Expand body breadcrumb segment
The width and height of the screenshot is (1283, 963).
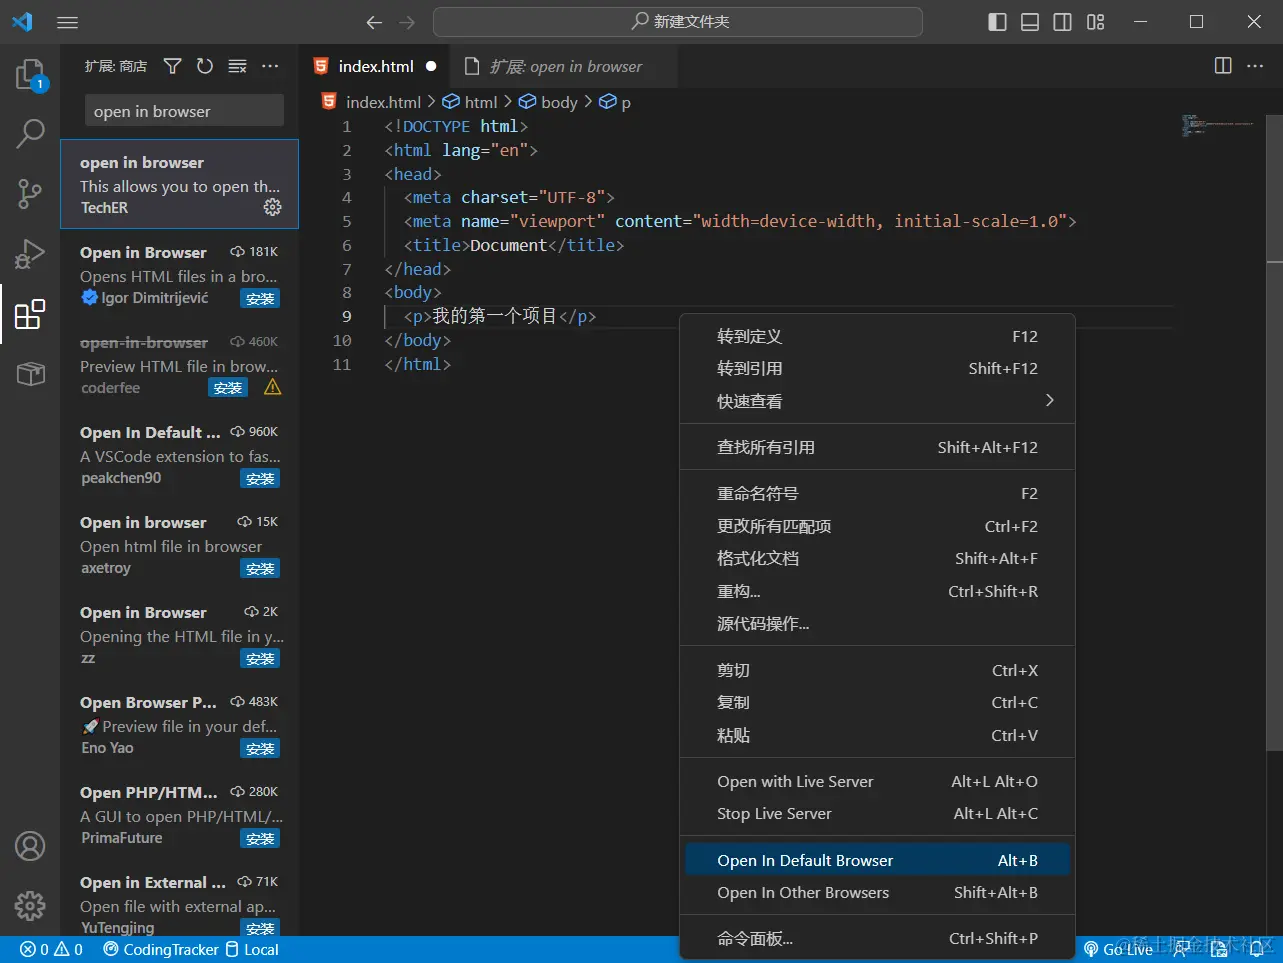pyautogui.click(x=548, y=102)
